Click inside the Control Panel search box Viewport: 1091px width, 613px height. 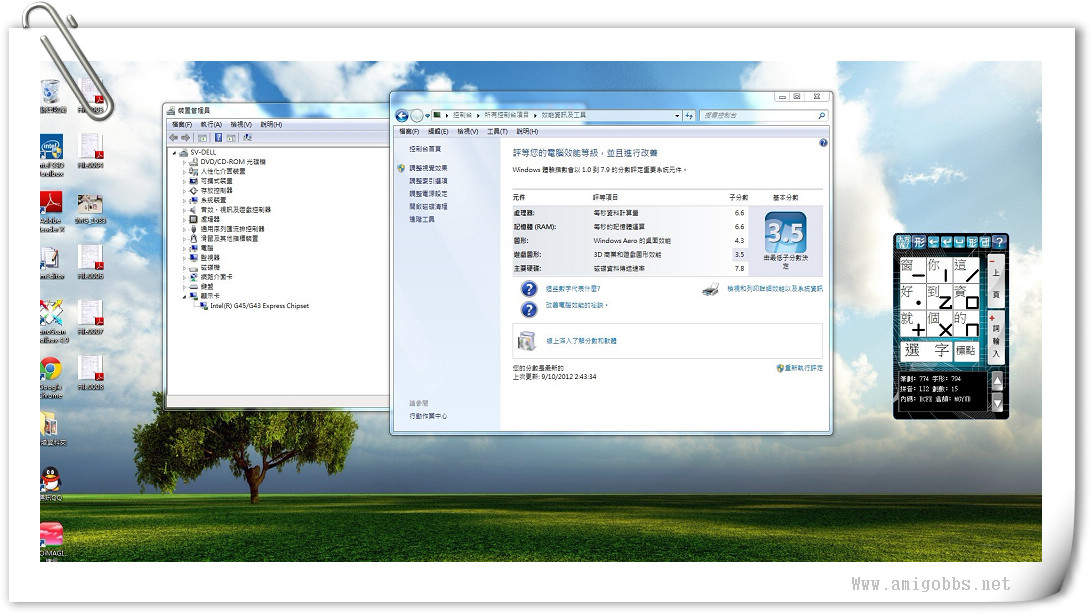point(758,116)
